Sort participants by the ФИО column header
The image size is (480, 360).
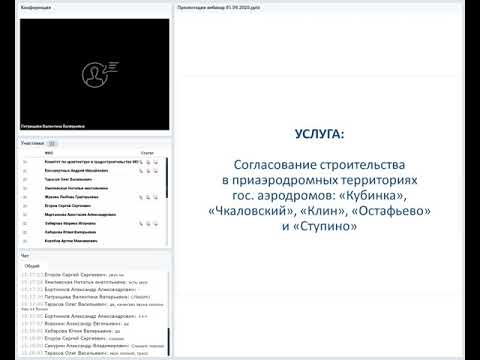(49, 153)
